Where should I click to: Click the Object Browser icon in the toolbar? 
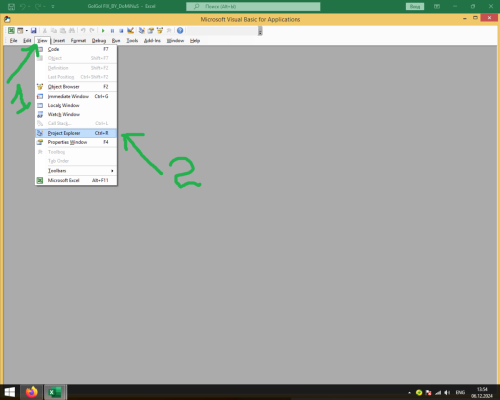[160, 31]
